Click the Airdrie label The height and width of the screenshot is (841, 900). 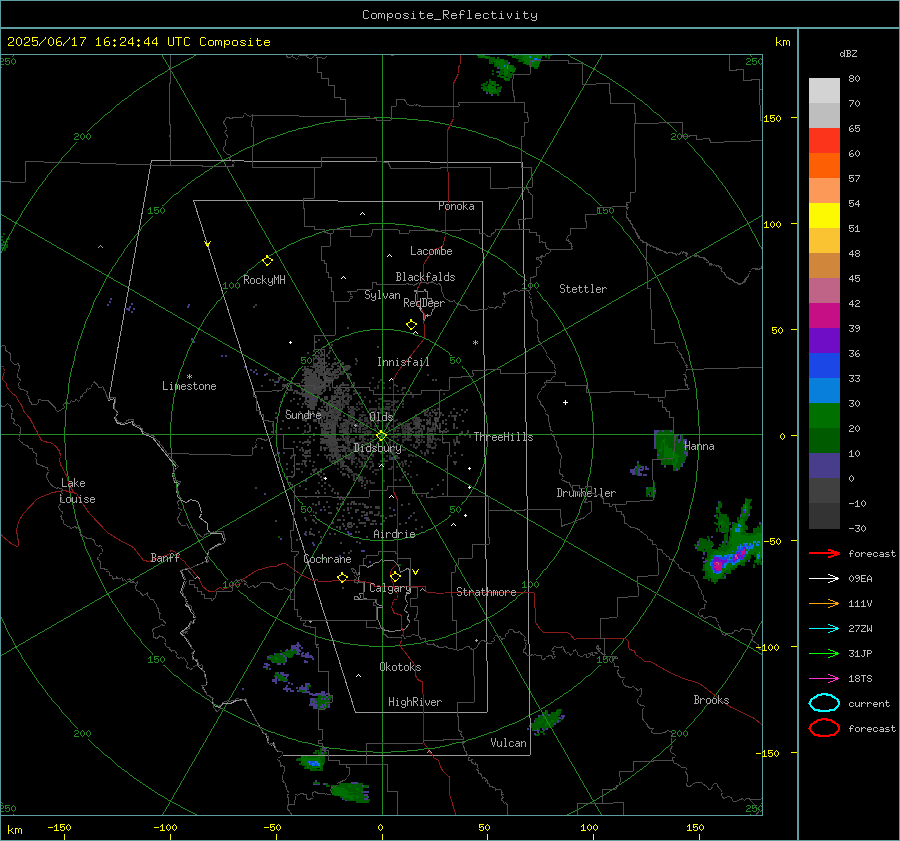click(394, 534)
